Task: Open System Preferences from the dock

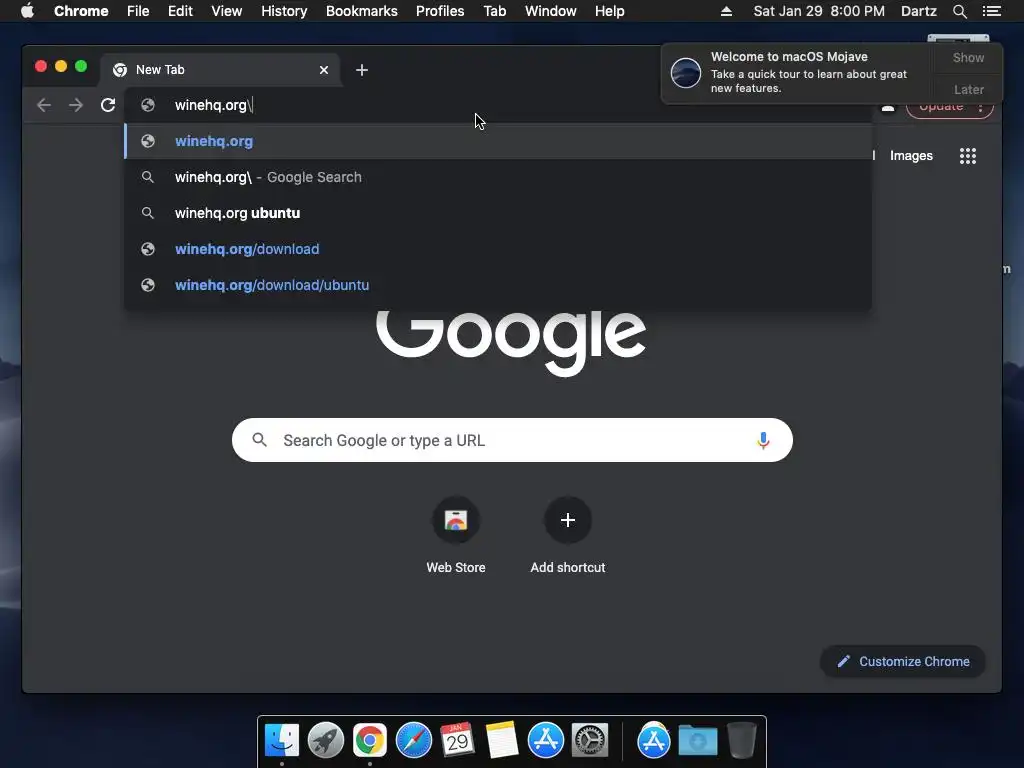Action: pos(590,741)
